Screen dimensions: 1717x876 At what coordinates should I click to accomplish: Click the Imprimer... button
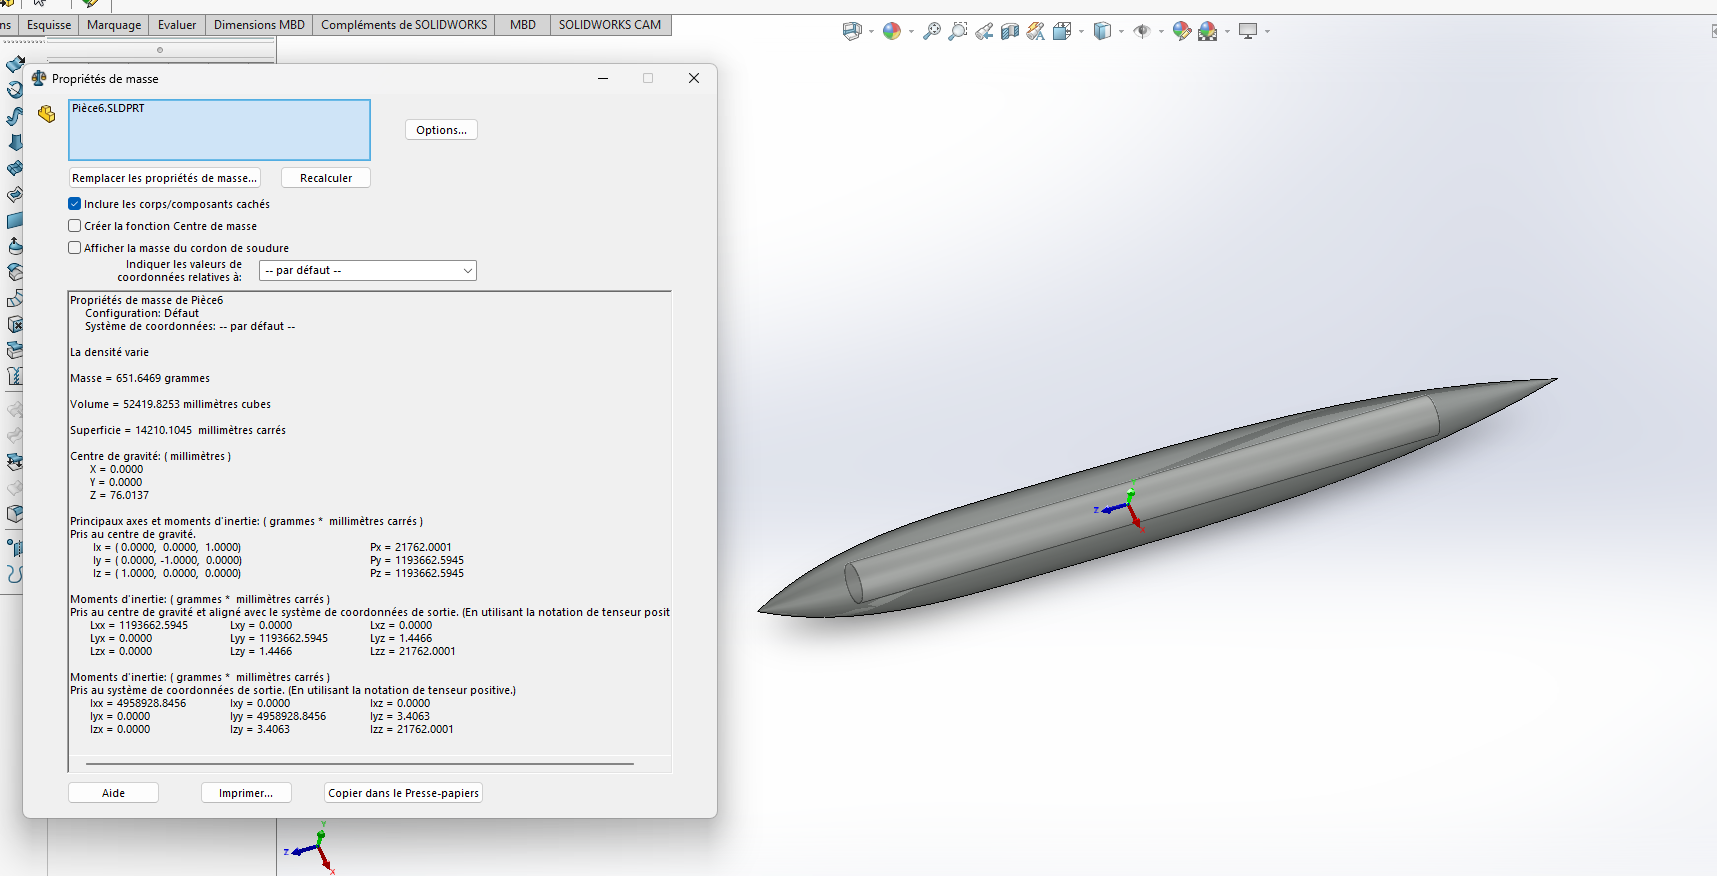click(x=246, y=793)
